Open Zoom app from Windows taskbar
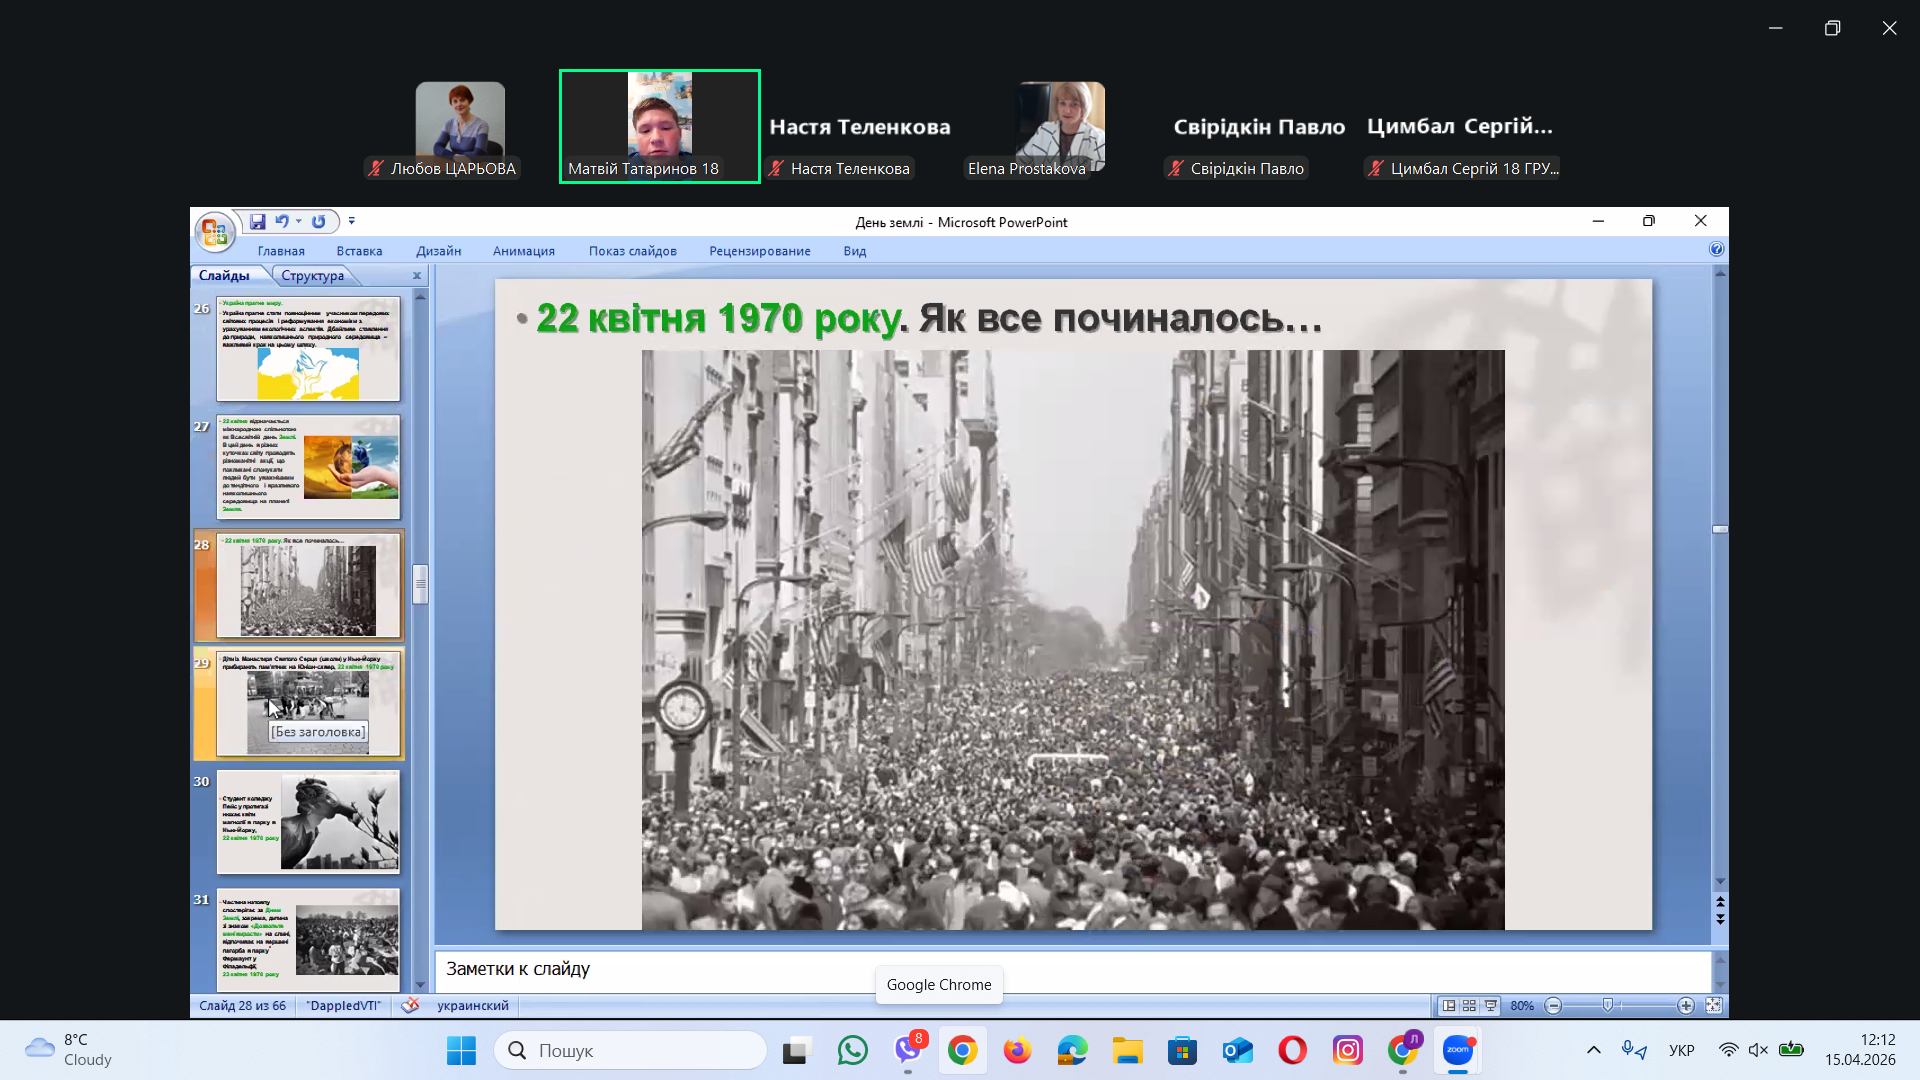Viewport: 1920px width, 1080px height. 1457,1050
